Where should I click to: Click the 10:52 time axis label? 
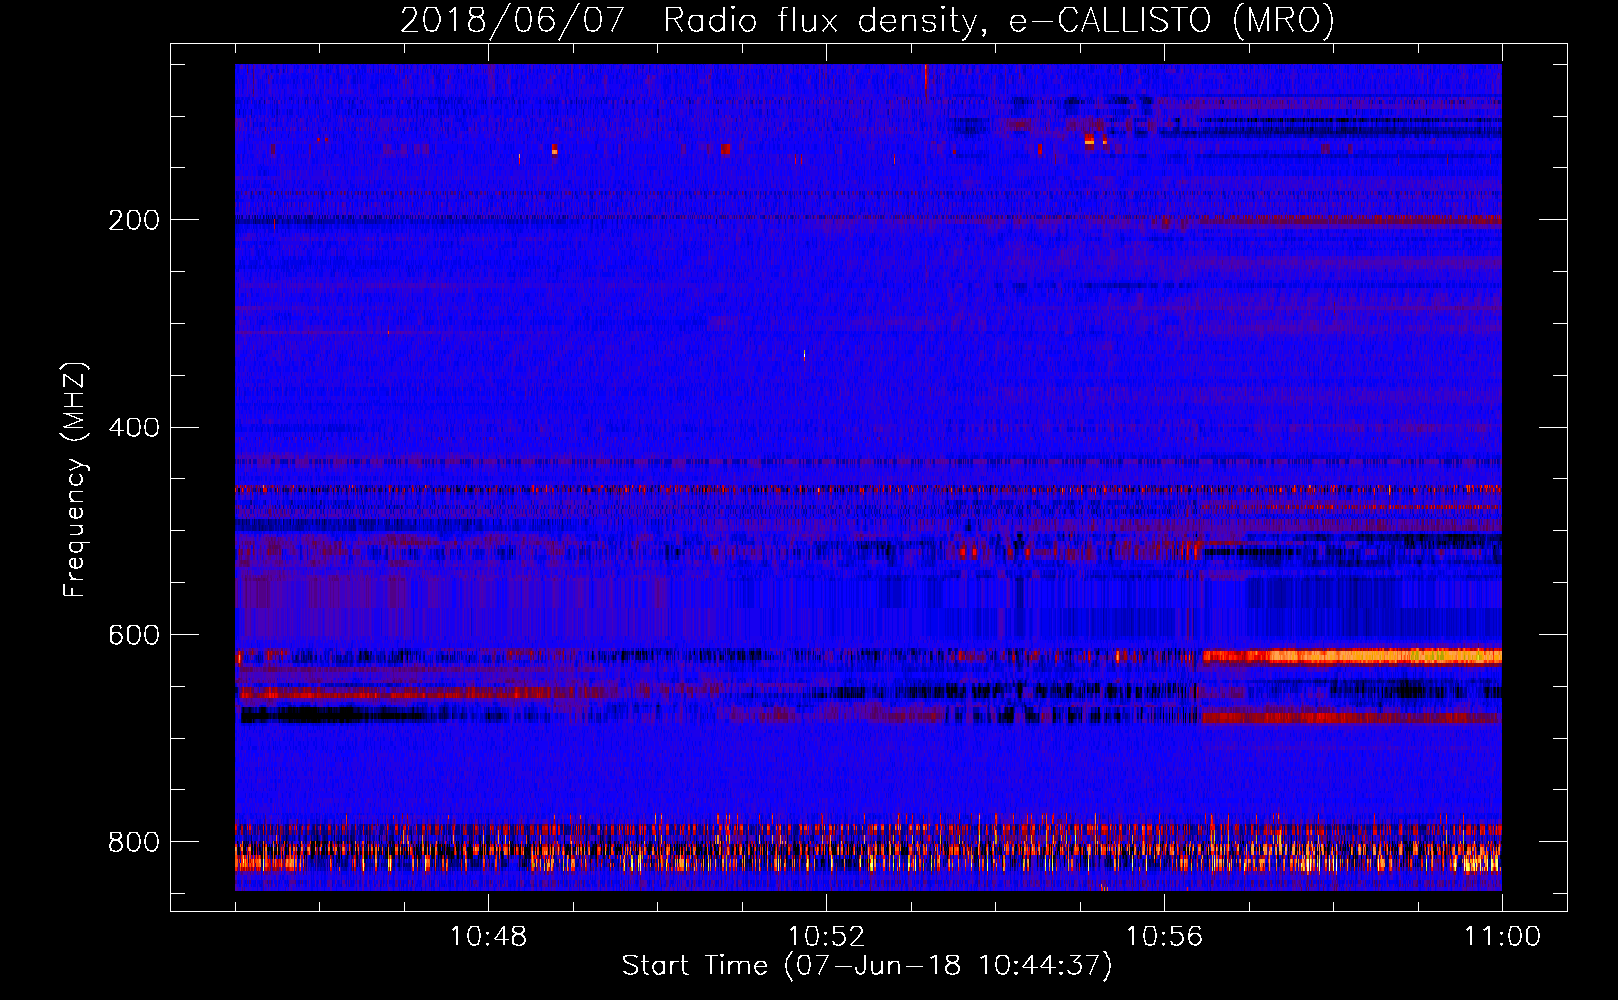pos(826,937)
